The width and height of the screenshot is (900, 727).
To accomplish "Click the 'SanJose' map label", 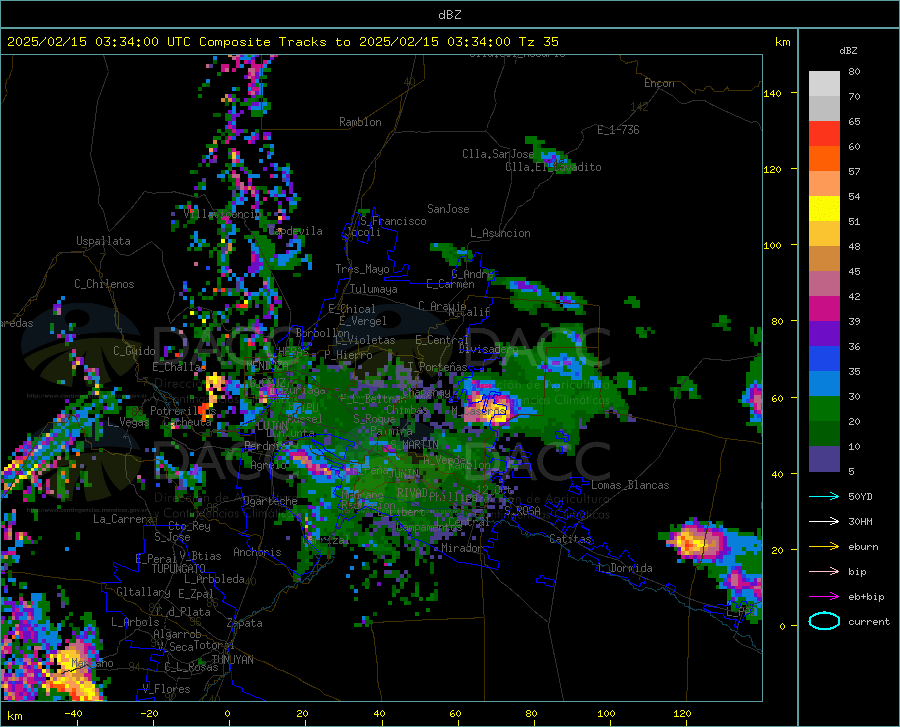I will (x=448, y=209).
